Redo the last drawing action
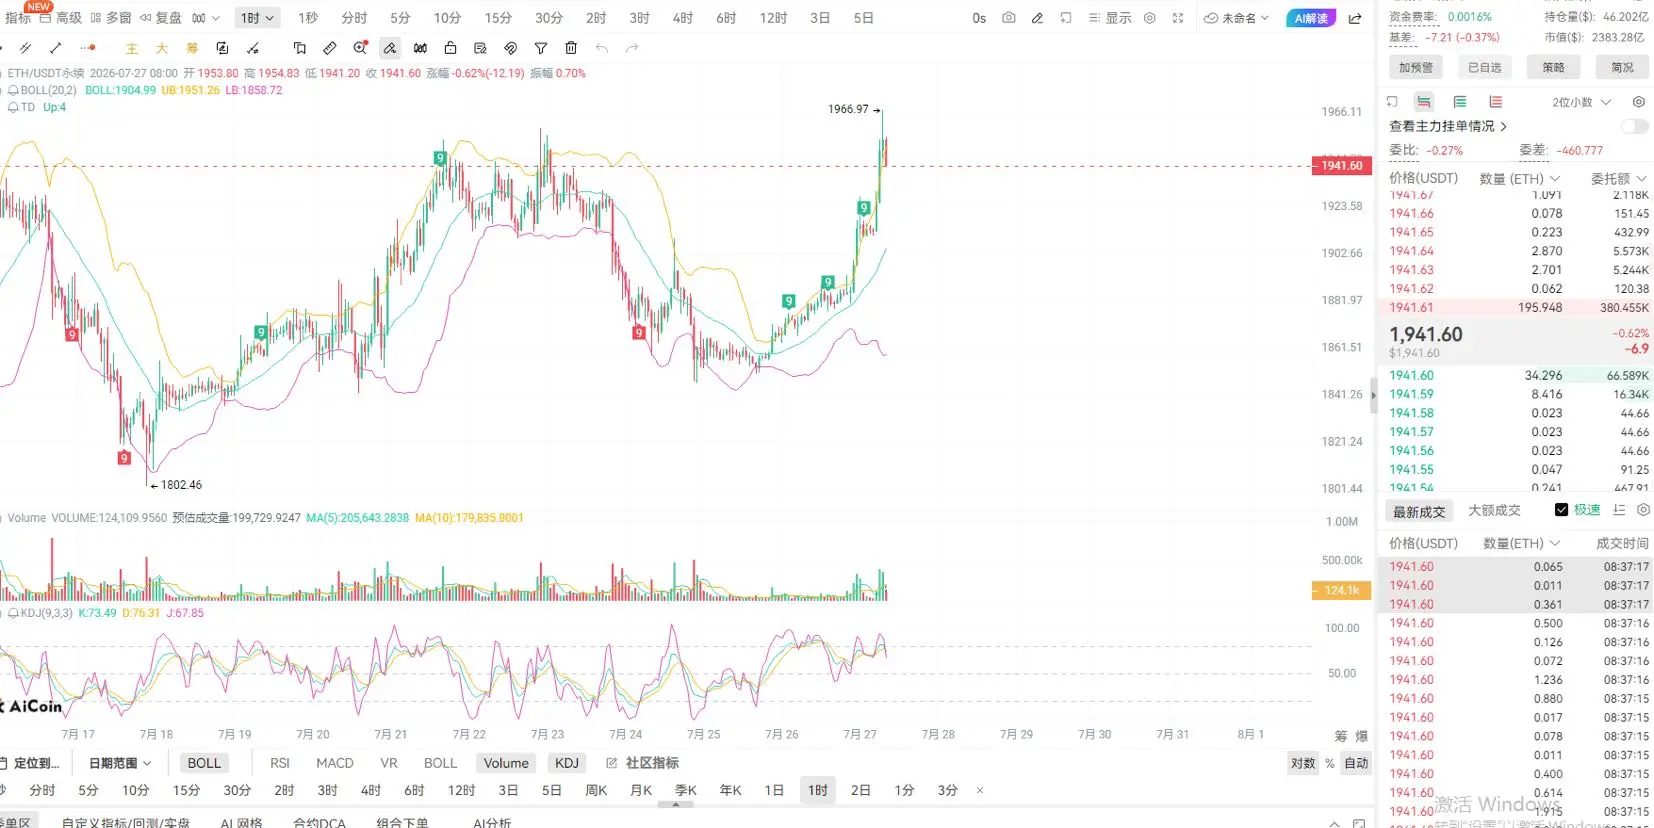Image resolution: width=1654 pixels, height=828 pixels. pos(632,48)
